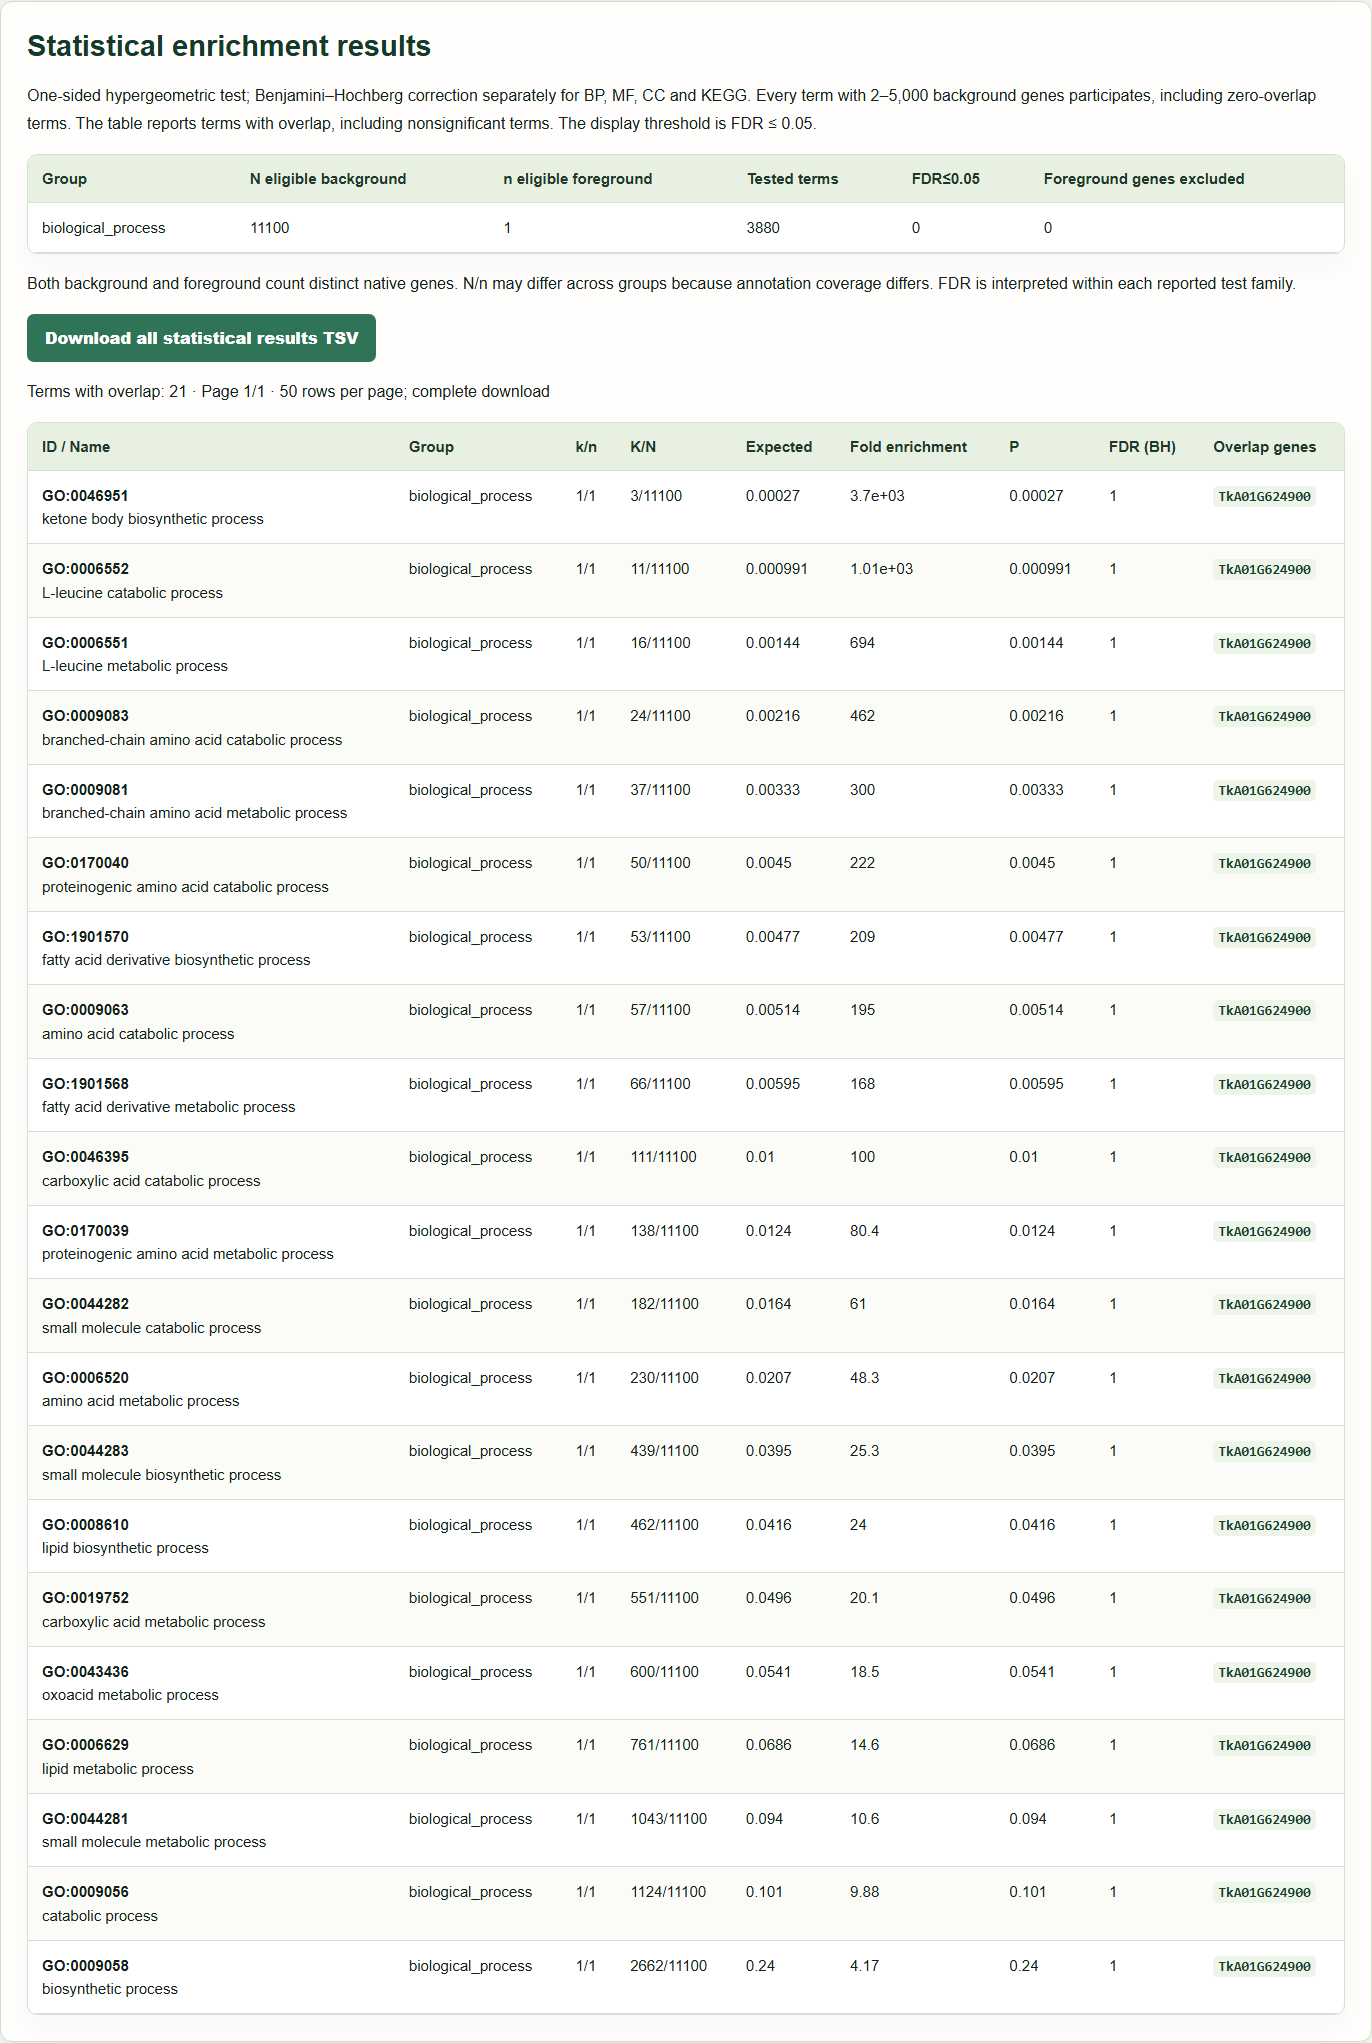Select 'ketone body biosynthetic process' term name

[153, 519]
